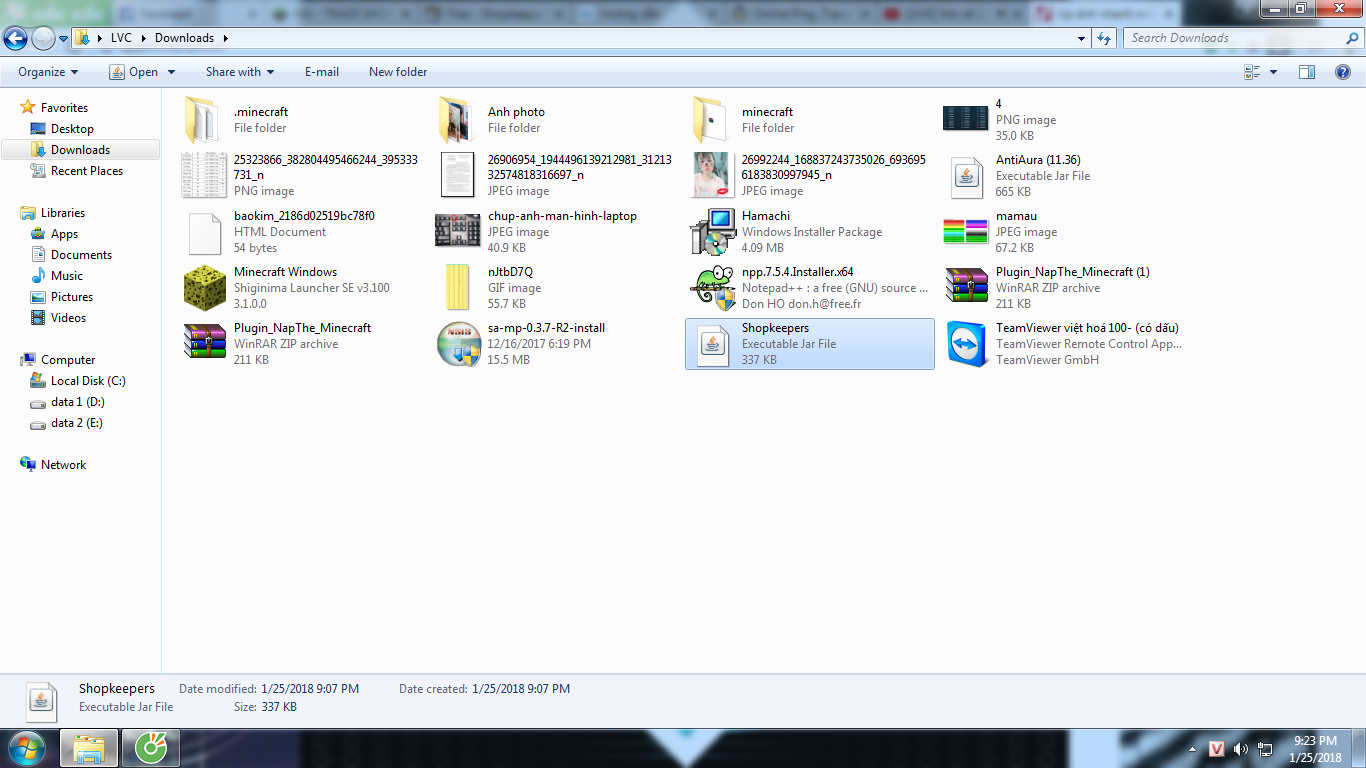Expand the LVC breadcrumb arrow
The width and height of the screenshot is (1366, 768).
pyautogui.click(x=143, y=38)
